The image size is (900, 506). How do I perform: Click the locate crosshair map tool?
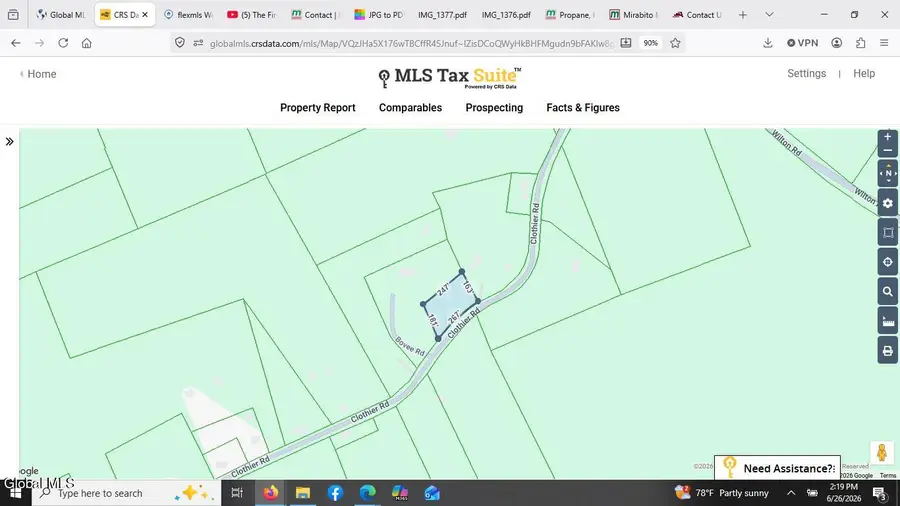point(887,262)
